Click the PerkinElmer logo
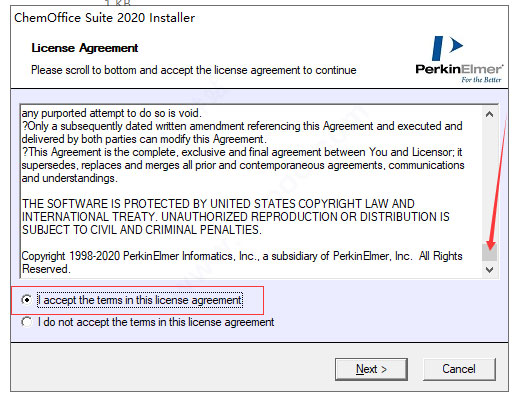The height and width of the screenshot is (398, 515). pos(459,60)
